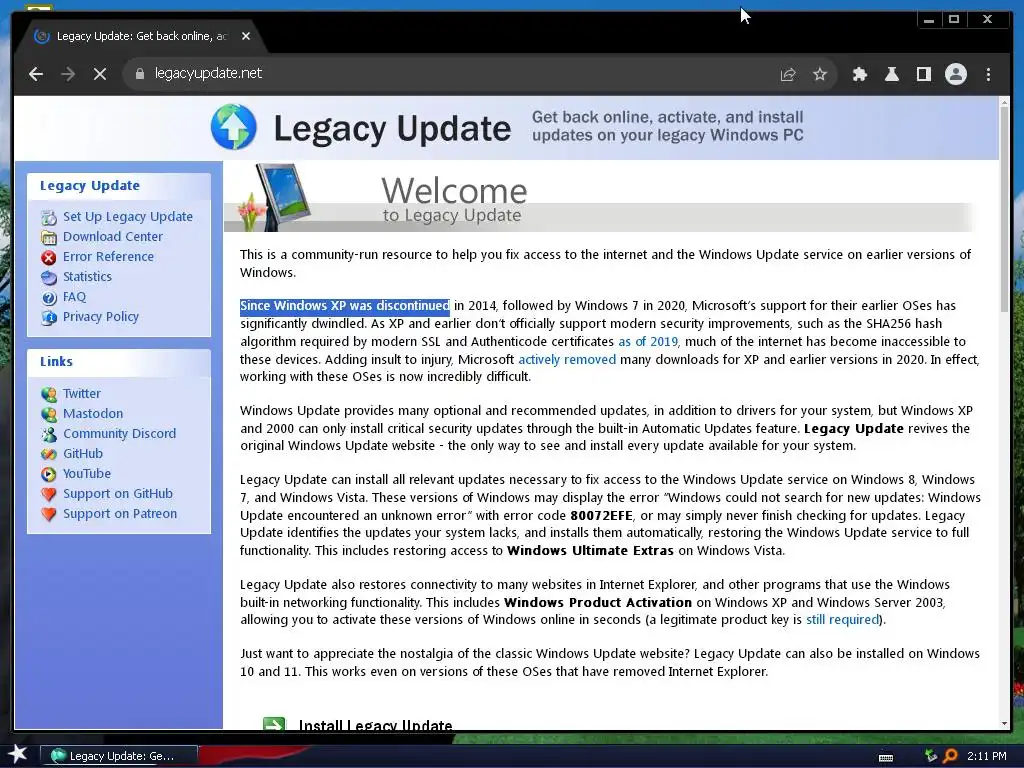
Task: Click the Privacy Policy info icon
Action: click(49, 318)
